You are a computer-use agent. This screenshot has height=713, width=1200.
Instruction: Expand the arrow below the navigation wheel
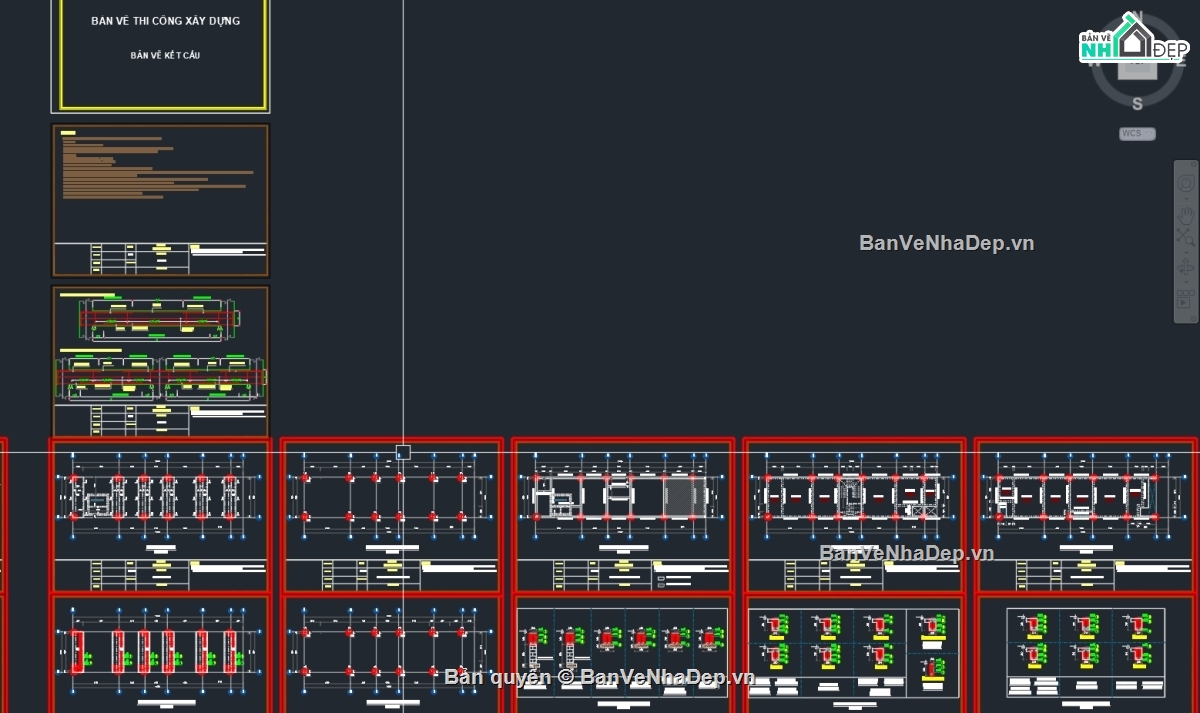point(1186,198)
